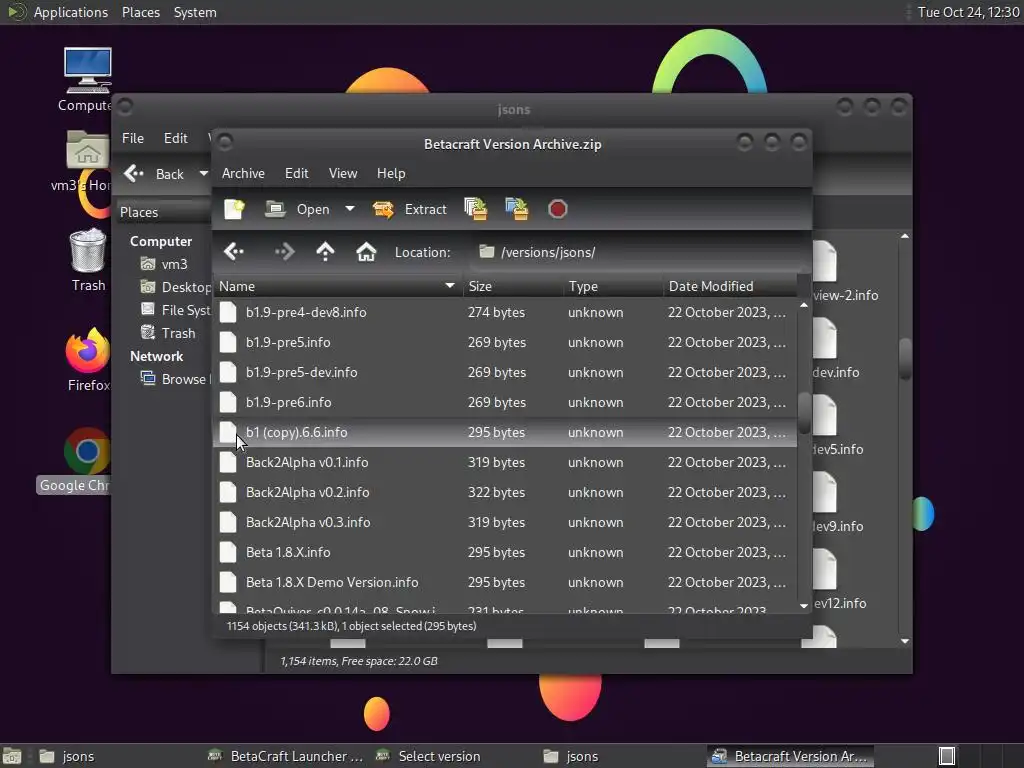The height and width of the screenshot is (768, 1024).
Task: Go forward in archive location history
Action: [x=285, y=251]
